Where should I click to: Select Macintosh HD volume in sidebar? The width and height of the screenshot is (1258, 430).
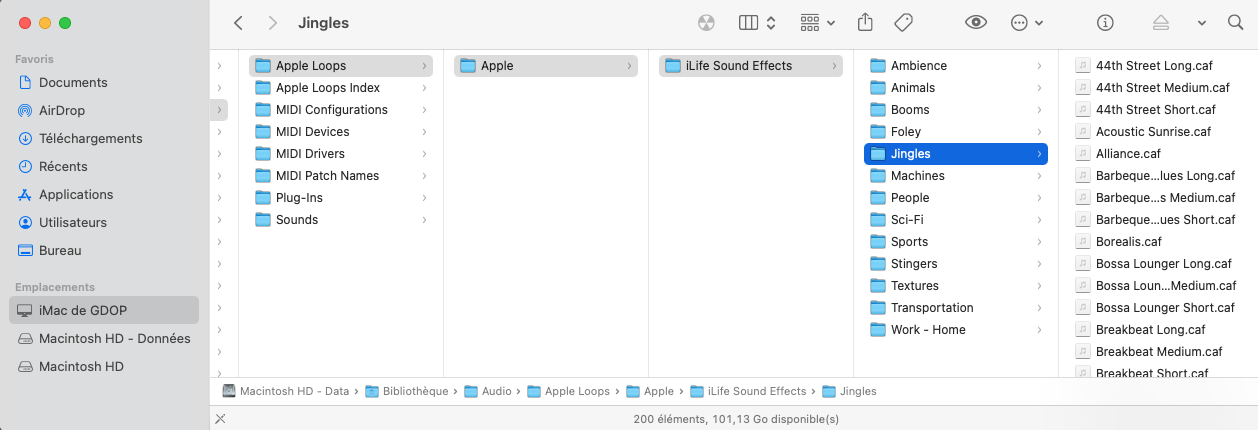coord(105,367)
